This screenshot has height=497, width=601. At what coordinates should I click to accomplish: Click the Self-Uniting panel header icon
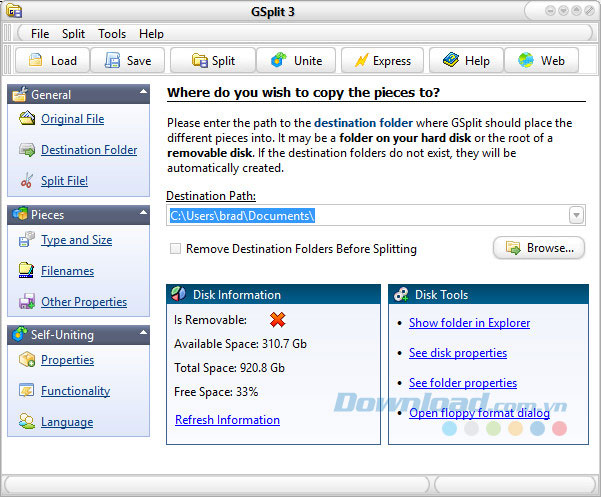(x=20, y=334)
